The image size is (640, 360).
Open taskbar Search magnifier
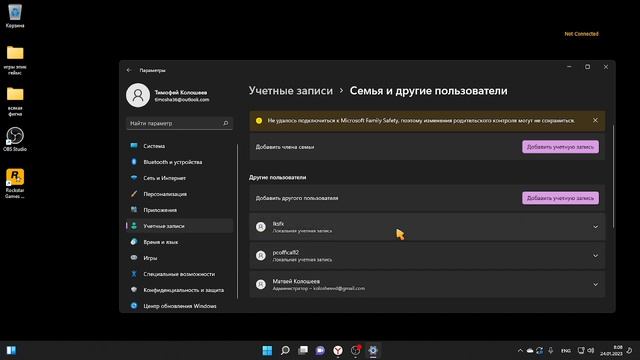[x=285, y=350]
